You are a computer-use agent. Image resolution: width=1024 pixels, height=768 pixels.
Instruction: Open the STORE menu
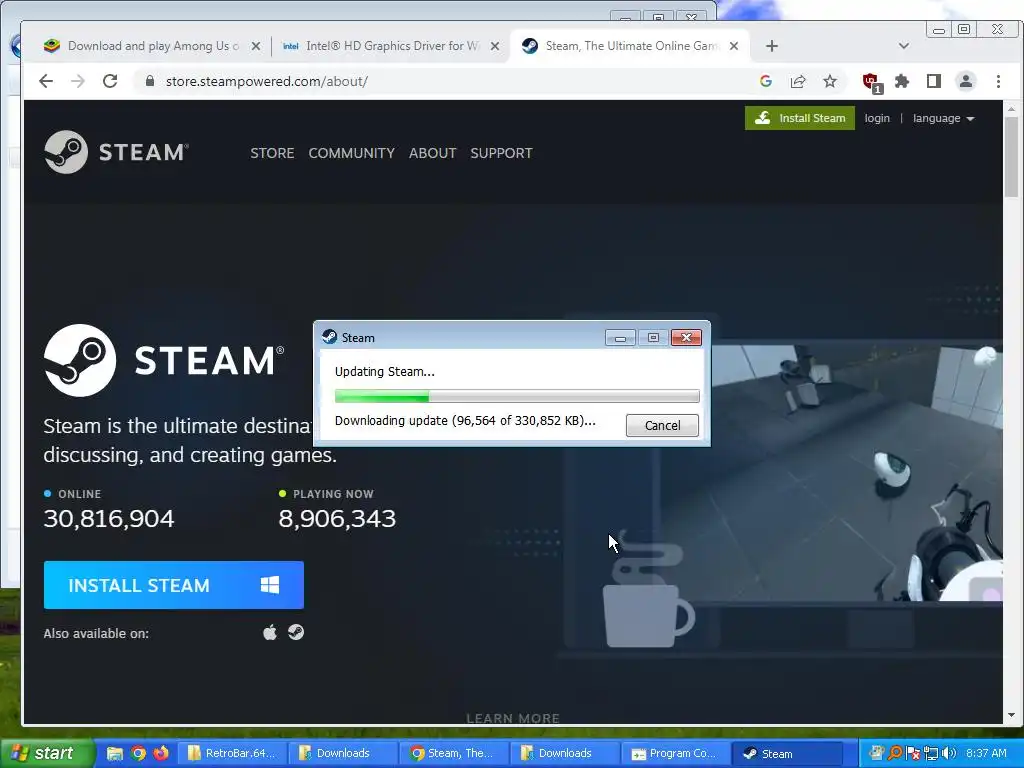click(272, 153)
